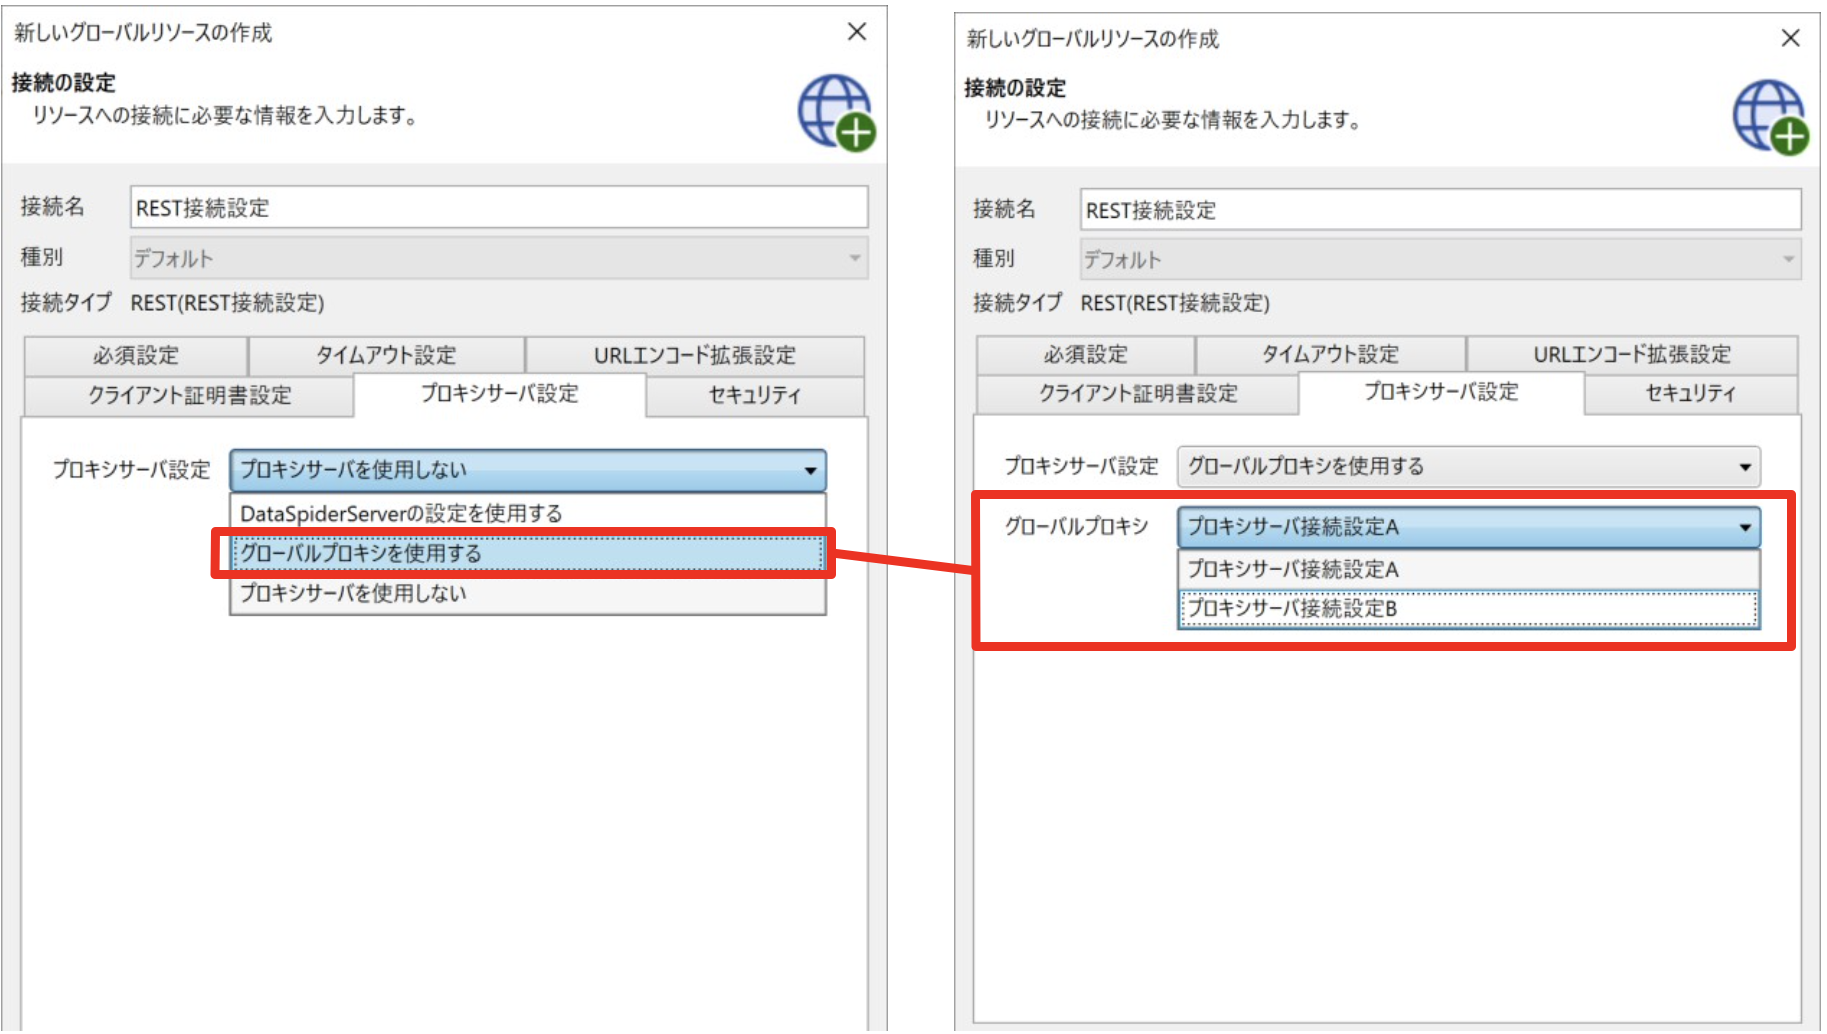Viewport: 1827px width, 1034px height.
Task: Switch to the セキュリティ tab in left dialog
Action: (753, 395)
